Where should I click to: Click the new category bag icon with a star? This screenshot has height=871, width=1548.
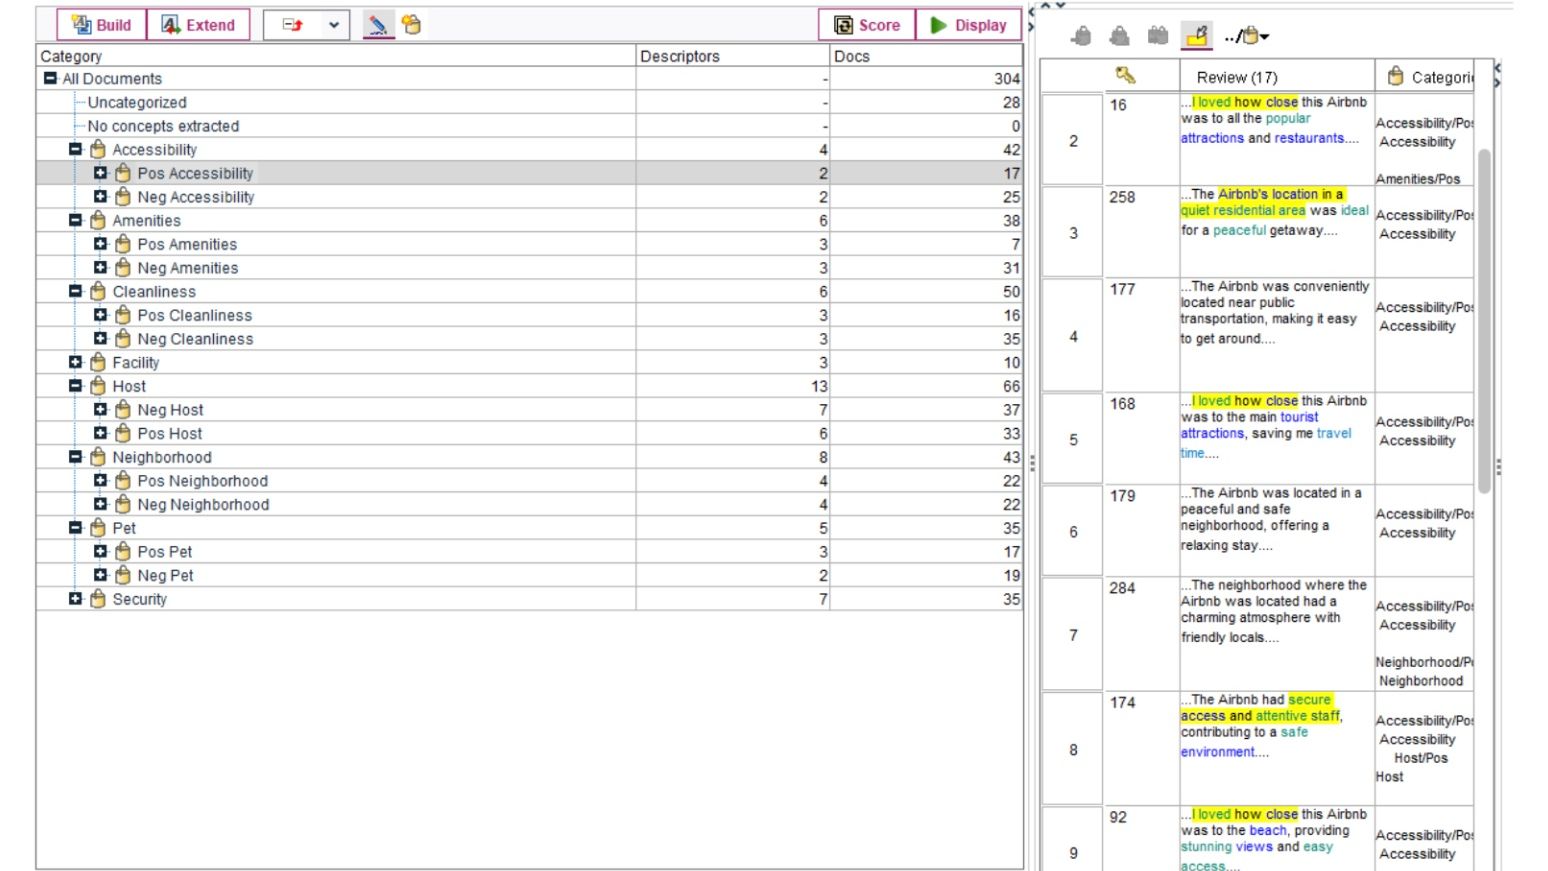coord(411,25)
